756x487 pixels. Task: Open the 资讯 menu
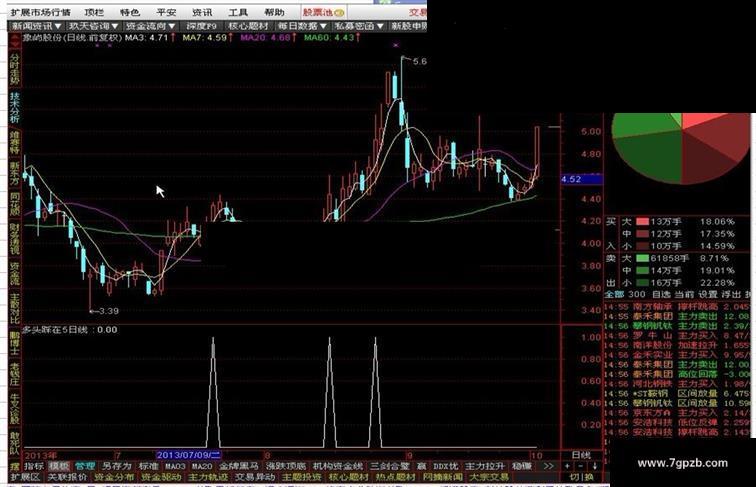[202, 12]
